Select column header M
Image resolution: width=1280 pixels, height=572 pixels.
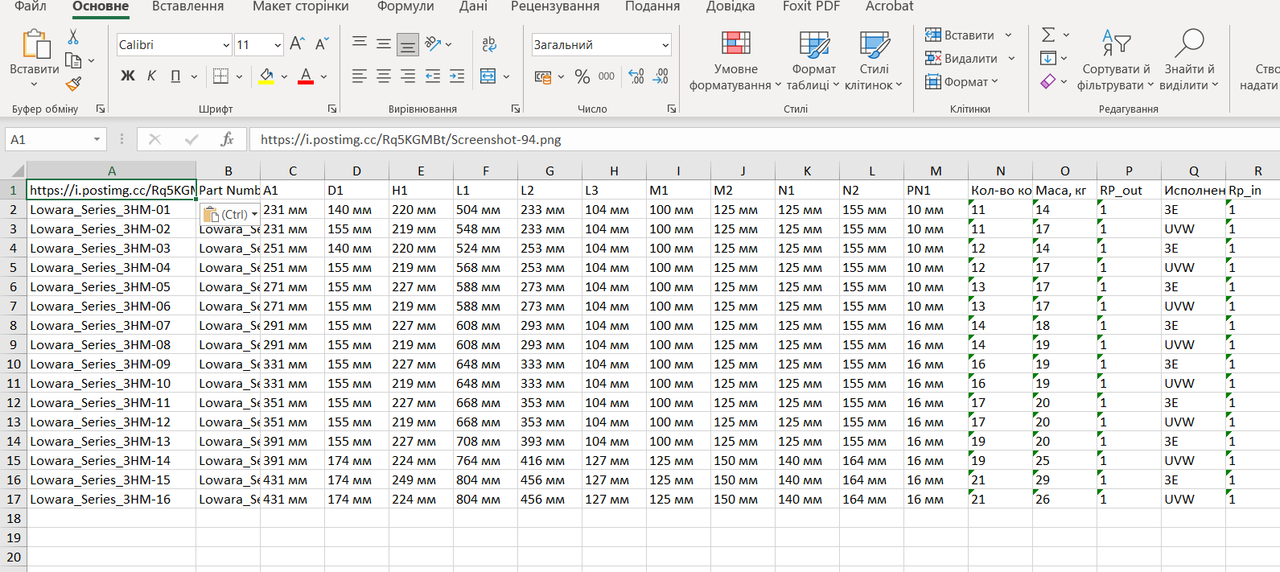tap(935, 171)
